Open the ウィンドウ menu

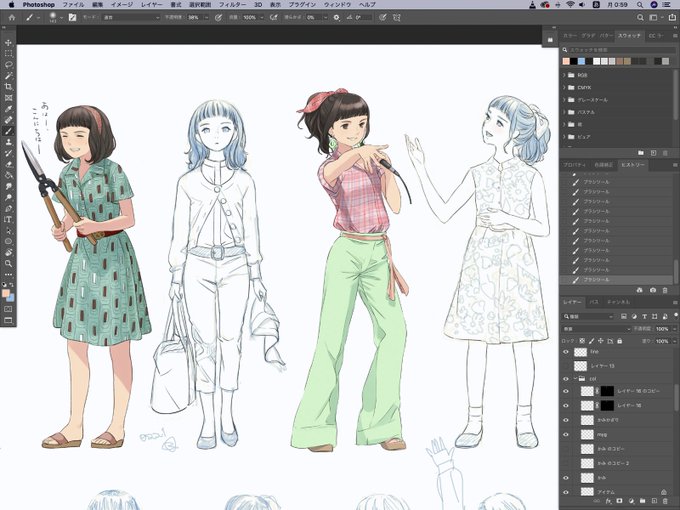337,5
